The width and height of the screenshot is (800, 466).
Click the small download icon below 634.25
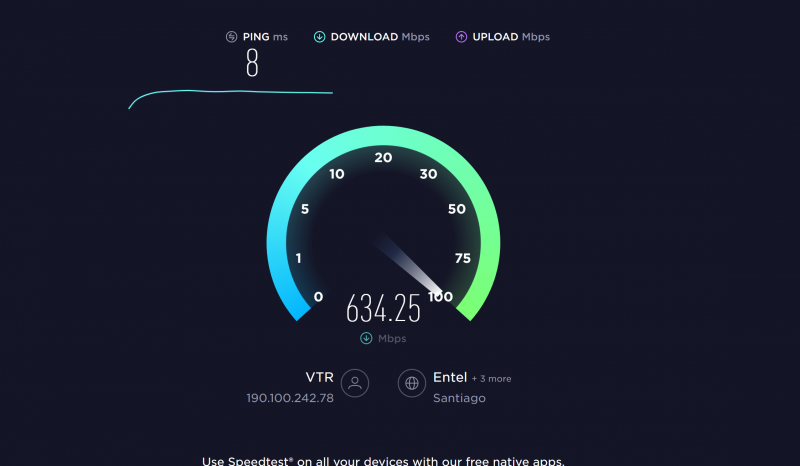(366, 338)
